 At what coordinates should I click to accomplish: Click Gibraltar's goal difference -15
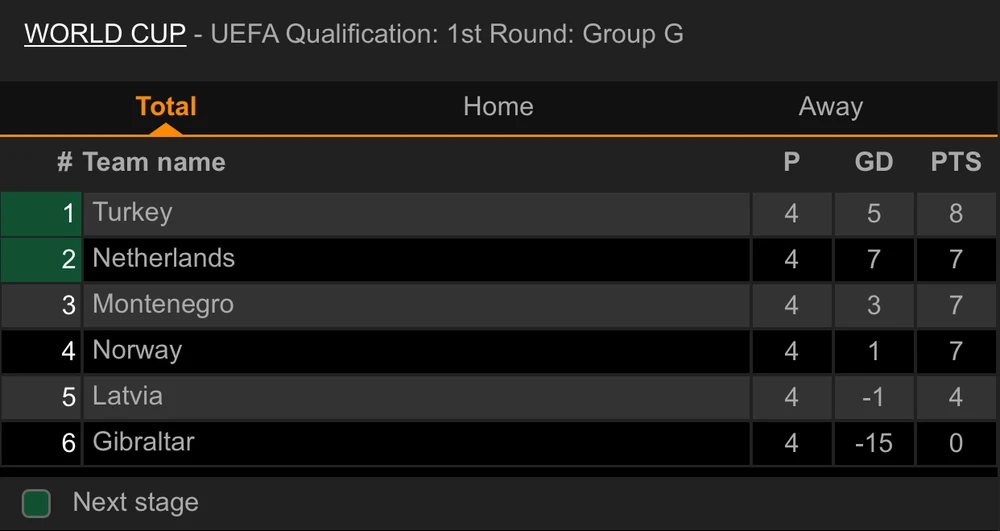(x=873, y=443)
